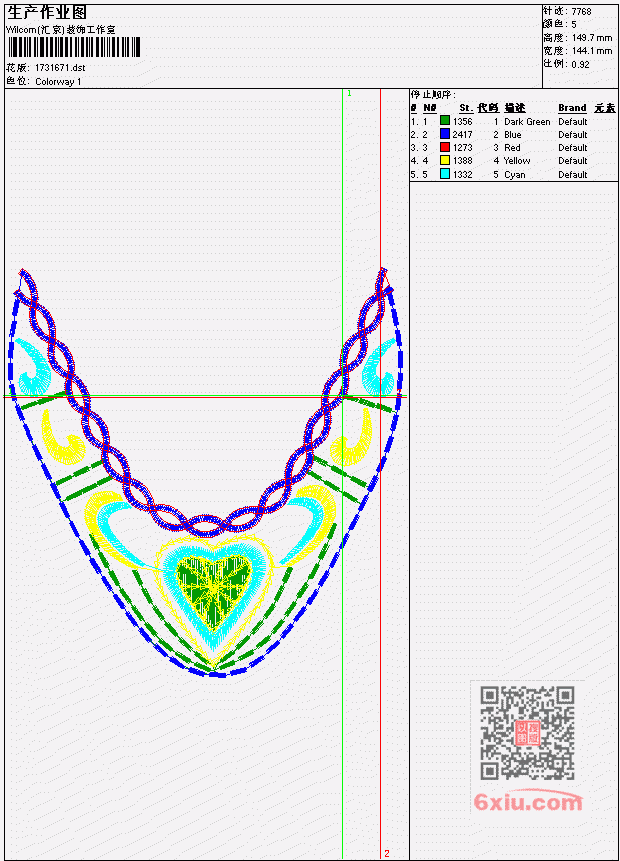The image size is (620, 861).
Task: Click stitch count 1356 in Dark Green row
Action: point(462,121)
